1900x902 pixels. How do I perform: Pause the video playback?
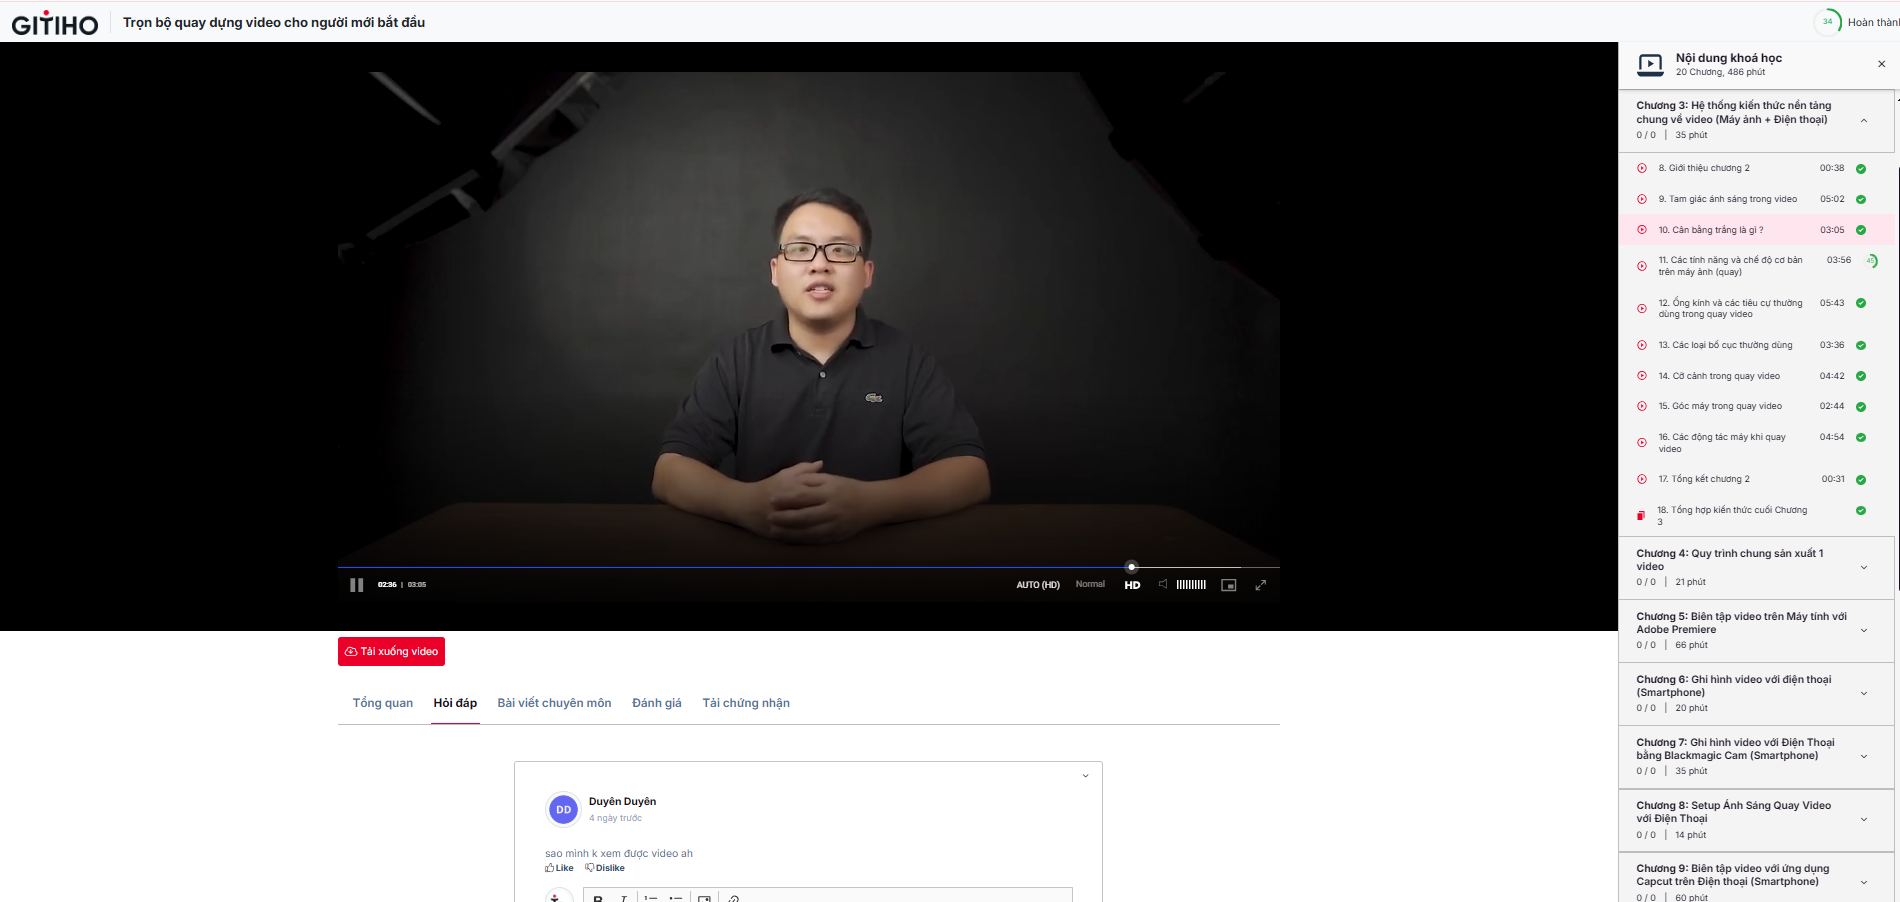pos(357,585)
